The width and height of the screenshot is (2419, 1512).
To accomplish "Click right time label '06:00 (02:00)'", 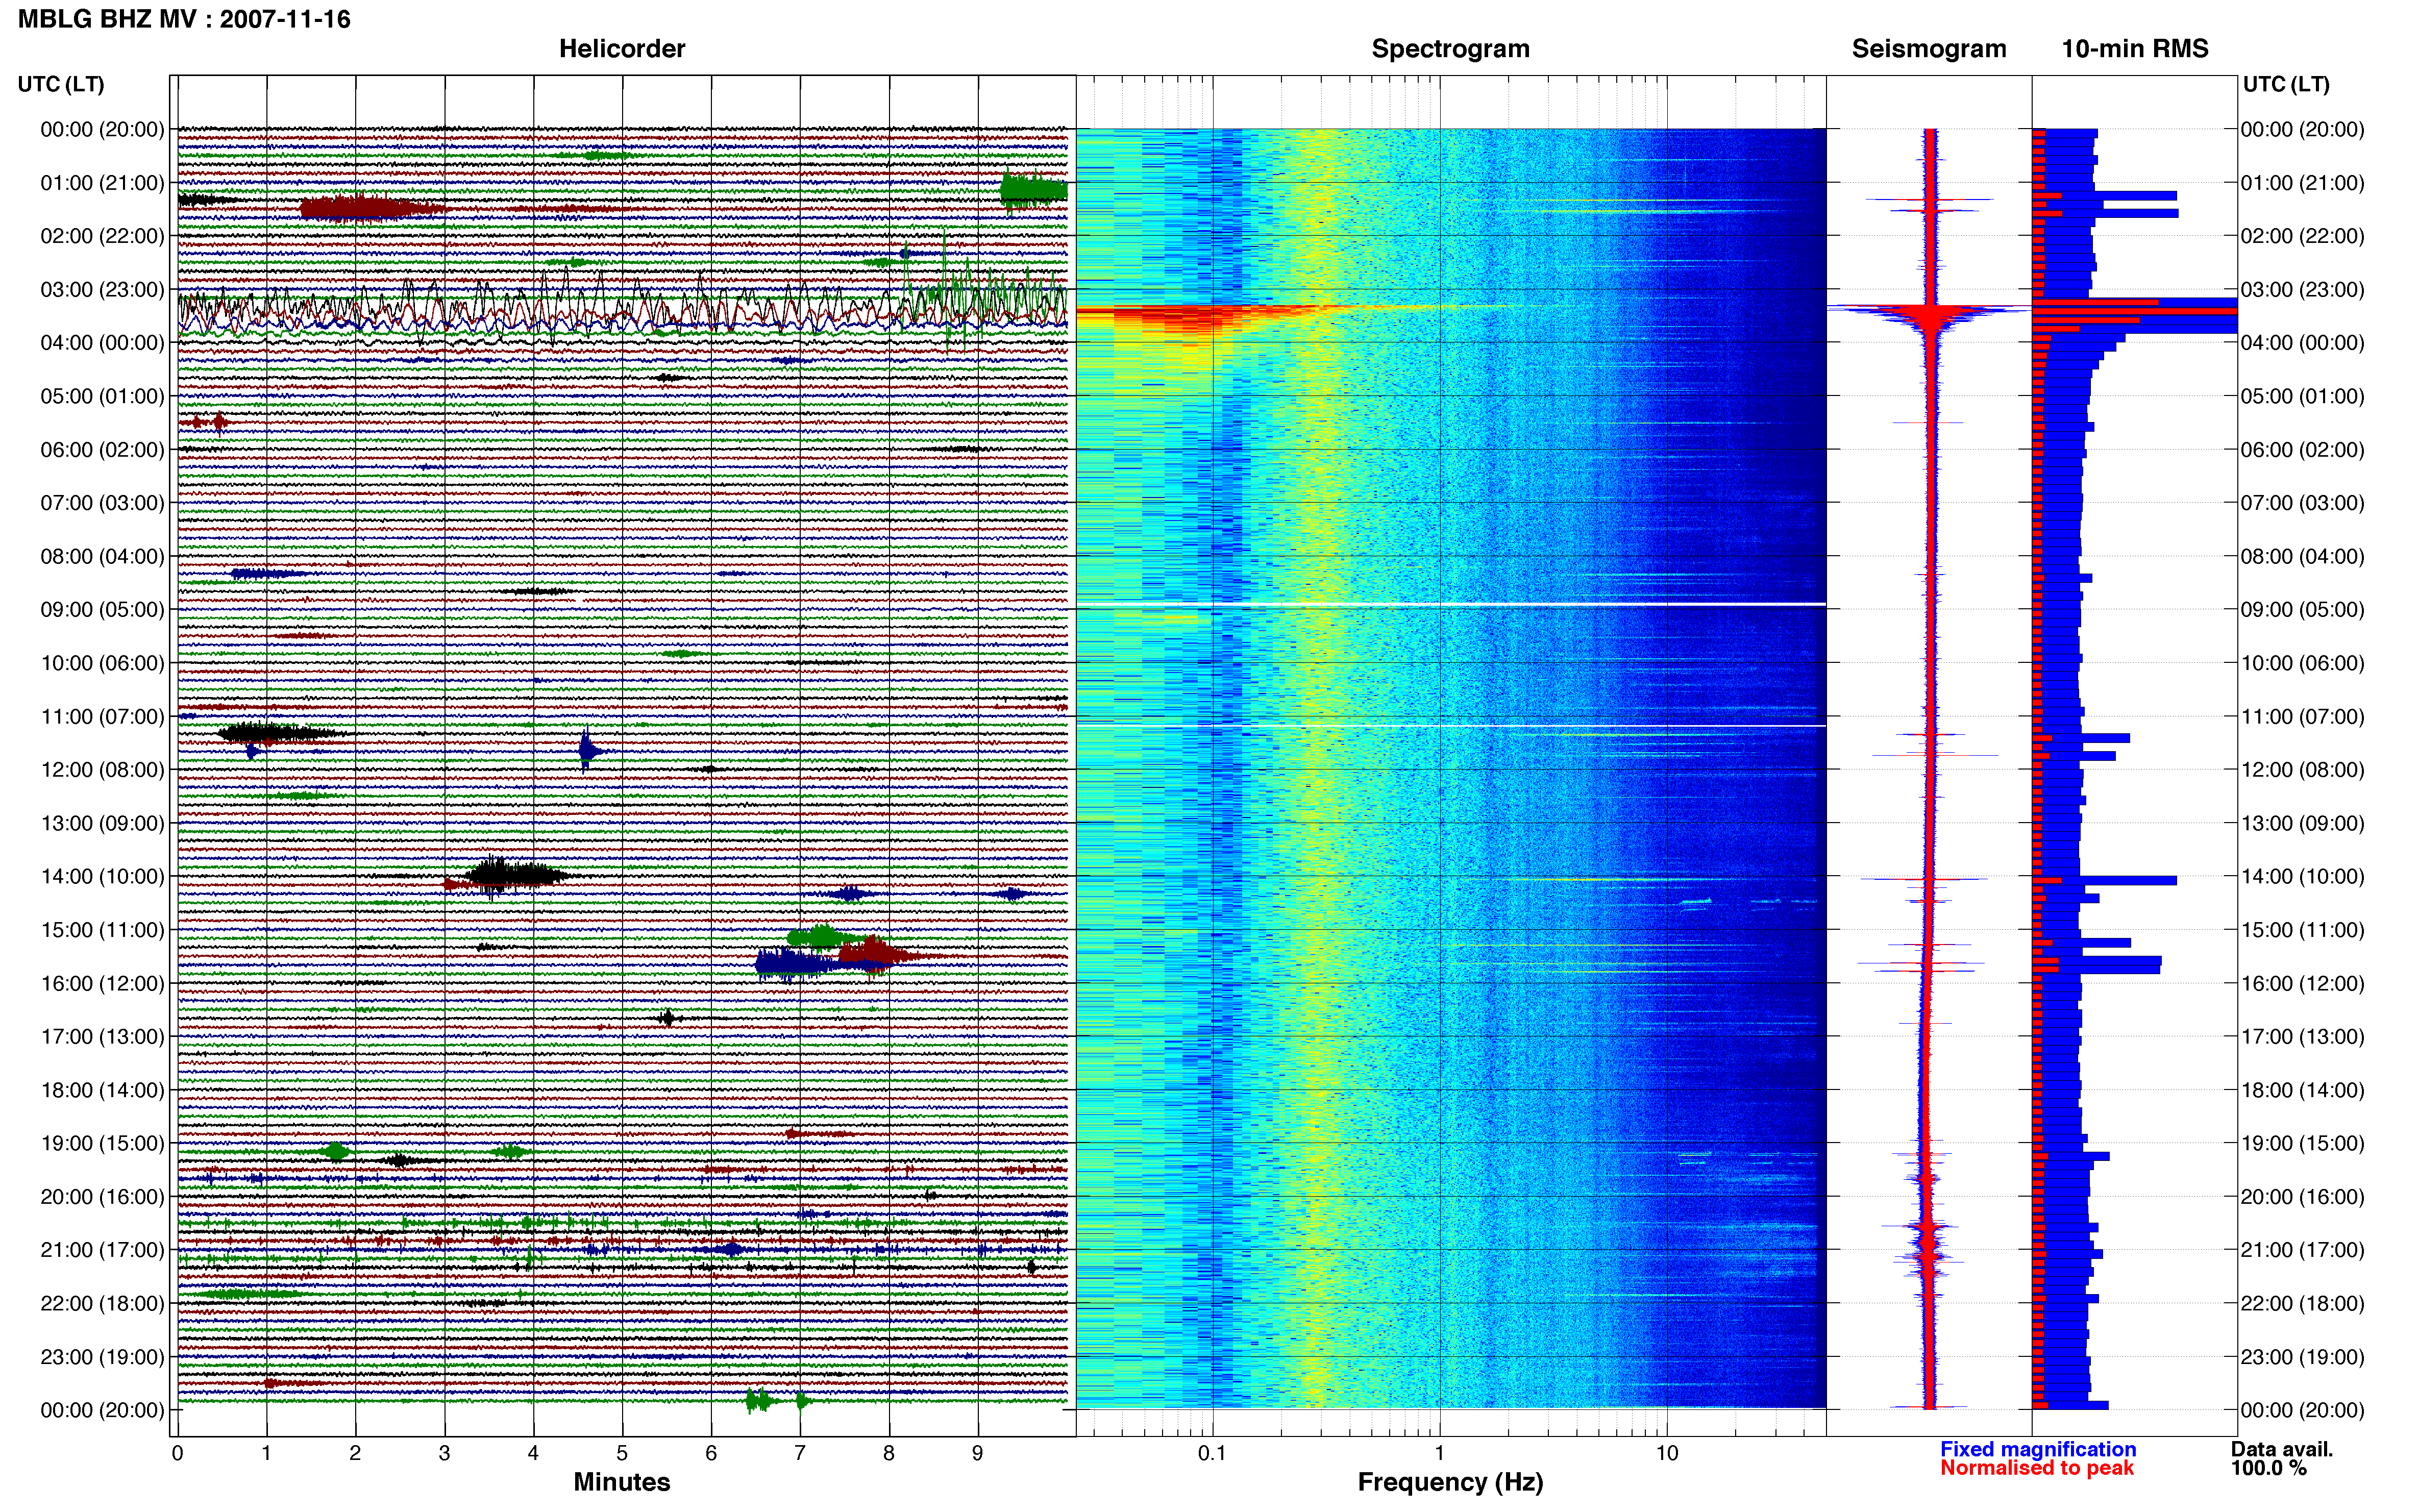I will (2303, 449).
